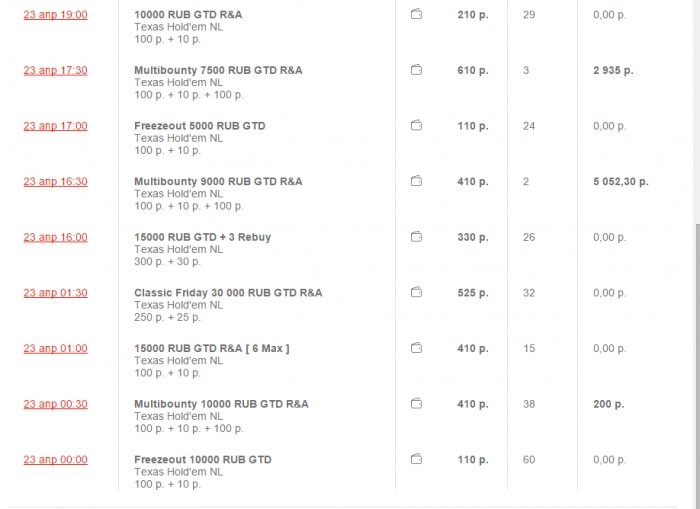Click the 23 апр 01:30 date link
700x509 pixels.
[55, 293]
